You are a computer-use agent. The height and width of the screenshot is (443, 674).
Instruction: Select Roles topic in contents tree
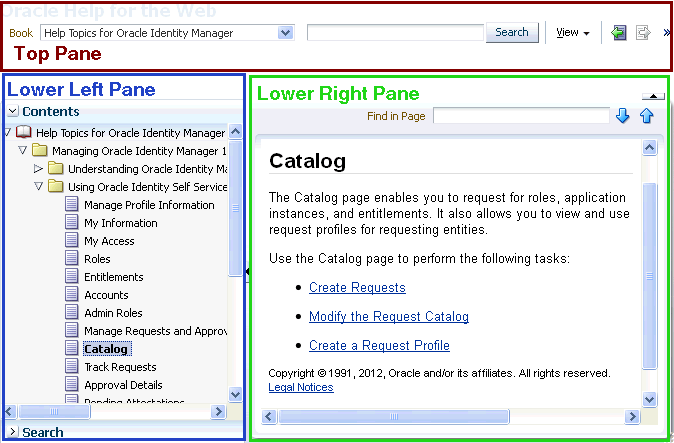click(x=97, y=259)
